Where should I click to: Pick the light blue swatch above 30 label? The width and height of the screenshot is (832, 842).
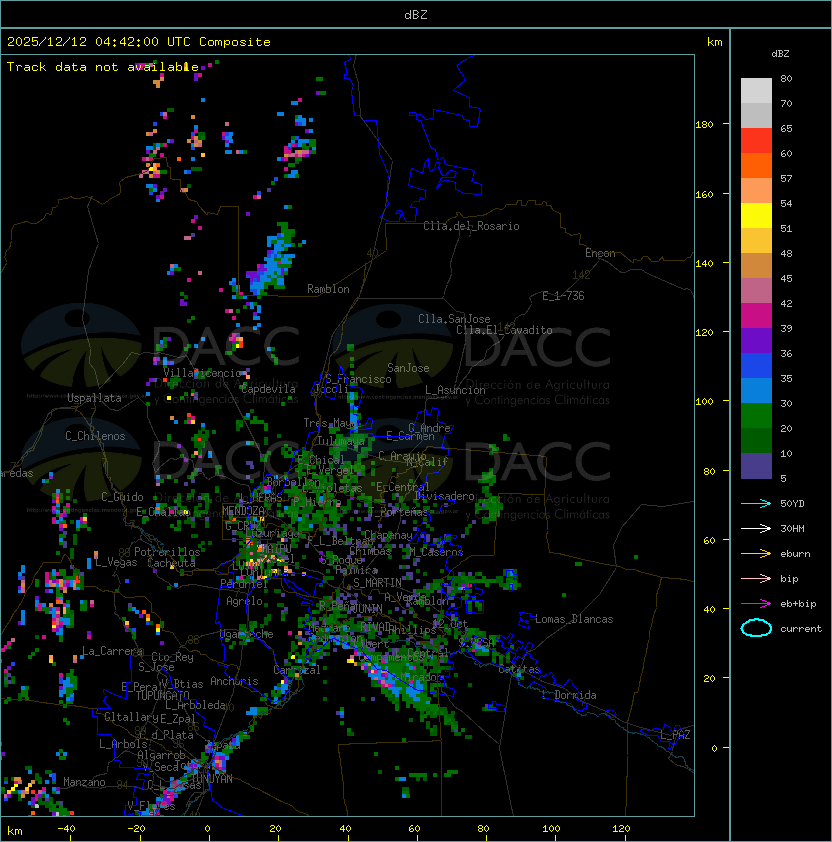756,390
